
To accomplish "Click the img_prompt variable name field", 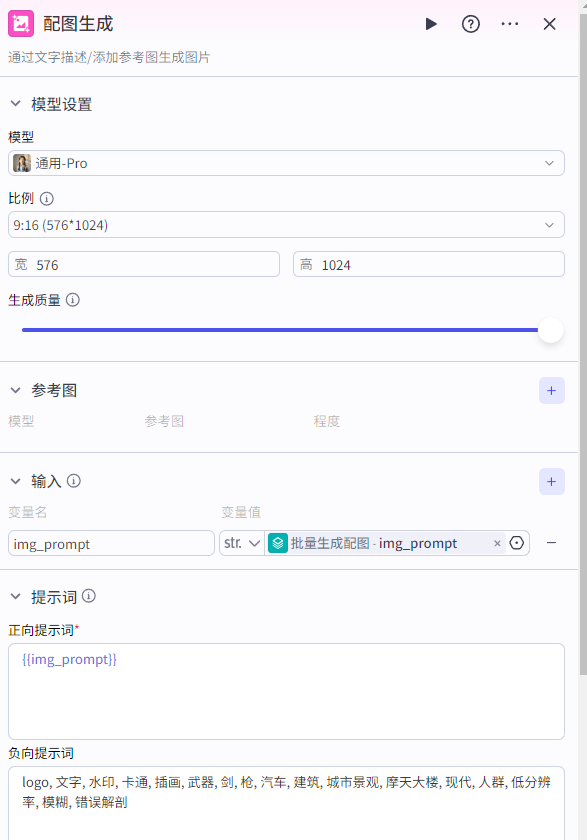I will coord(111,543).
